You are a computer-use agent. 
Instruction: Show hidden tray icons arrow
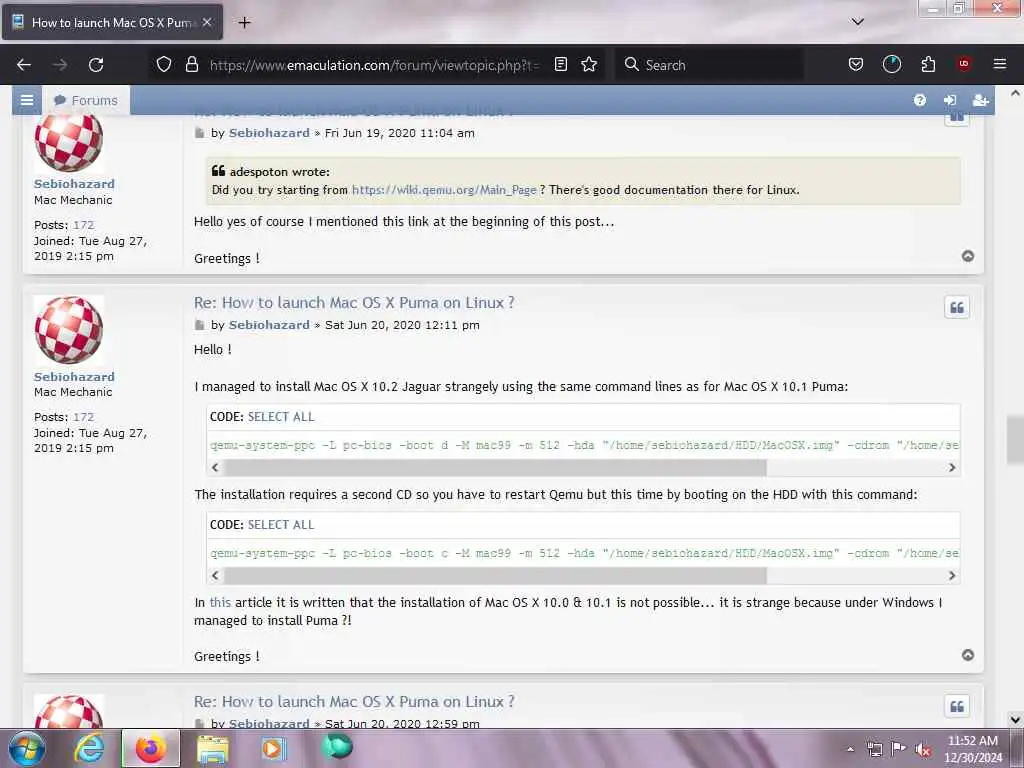[850, 749]
